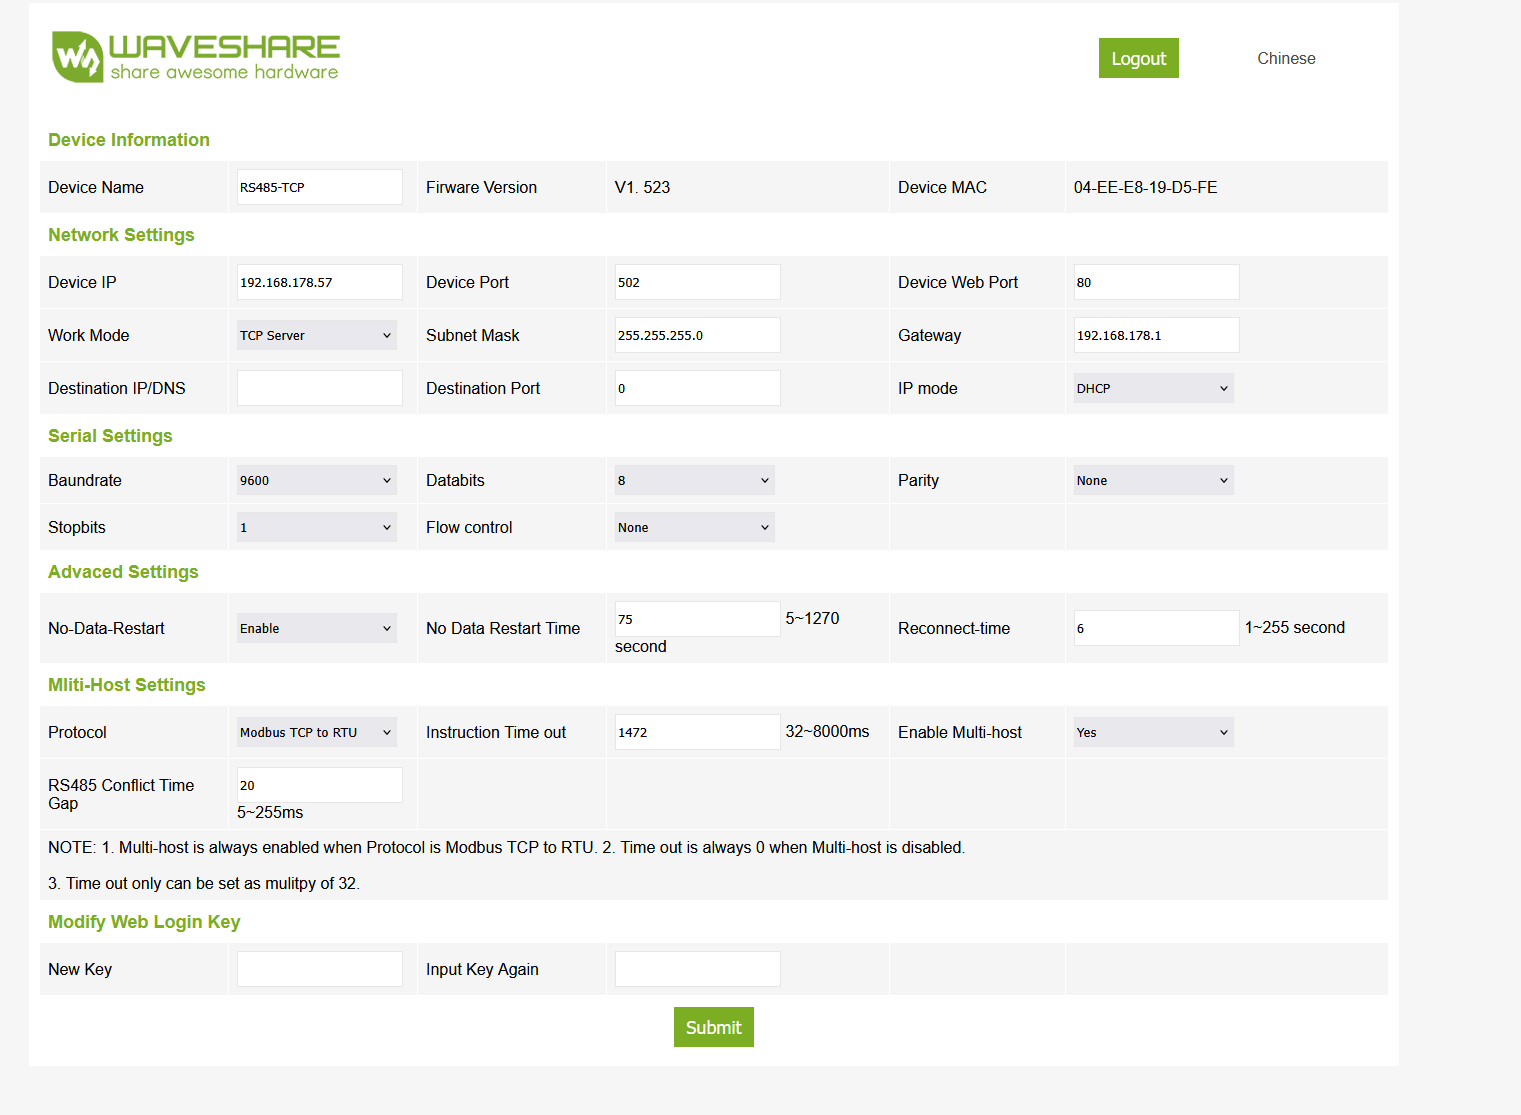Focus the New Key input
The width and height of the screenshot is (1521, 1115).
tap(320, 969)
